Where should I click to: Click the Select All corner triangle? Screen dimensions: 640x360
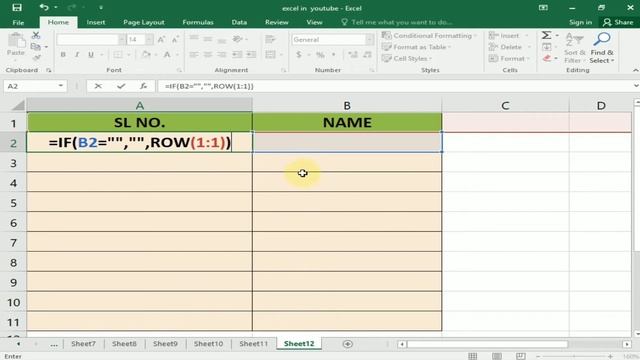click(x=18, y=106)
